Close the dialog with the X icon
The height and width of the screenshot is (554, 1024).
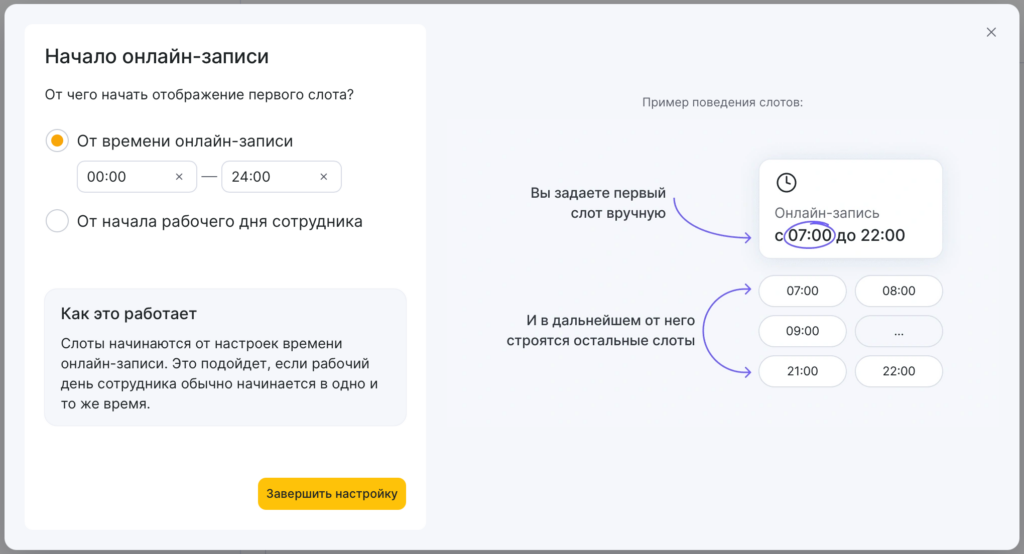[991, 32]
